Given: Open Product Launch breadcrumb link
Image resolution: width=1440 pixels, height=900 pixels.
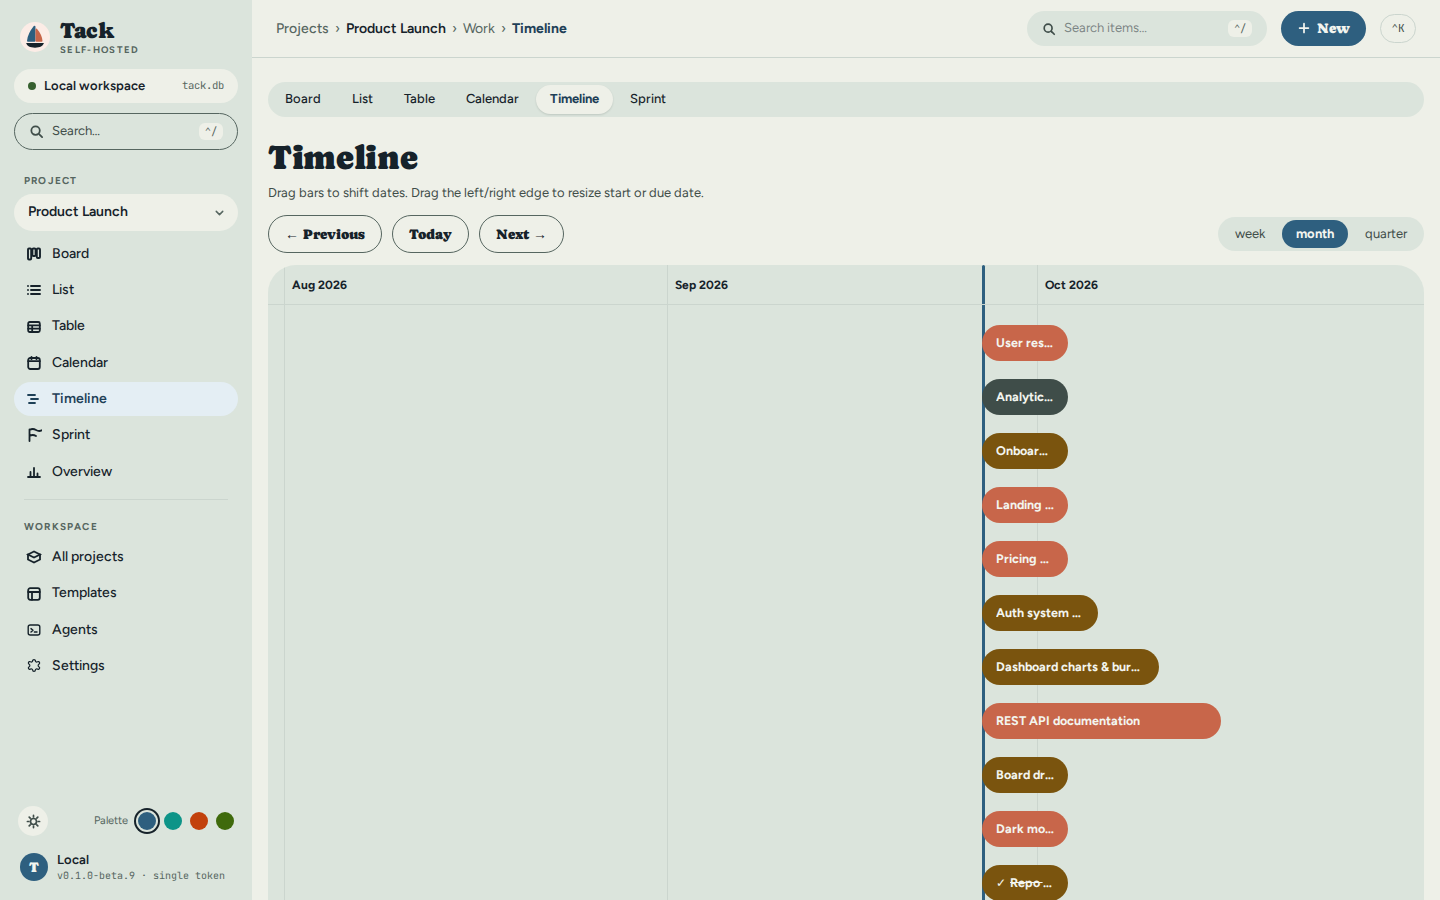Looking at the screenshot, I should coord(396,28).
